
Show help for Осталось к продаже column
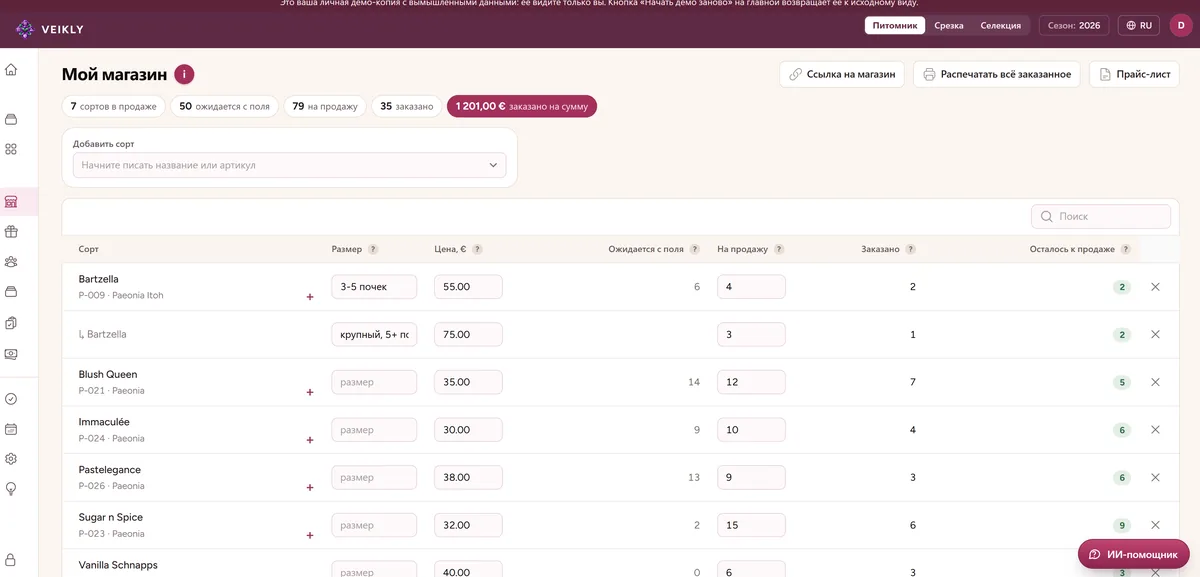point(1126,249)
